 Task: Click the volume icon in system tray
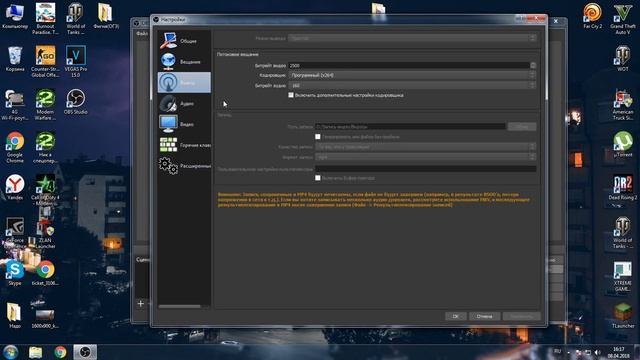coord(597,352)
